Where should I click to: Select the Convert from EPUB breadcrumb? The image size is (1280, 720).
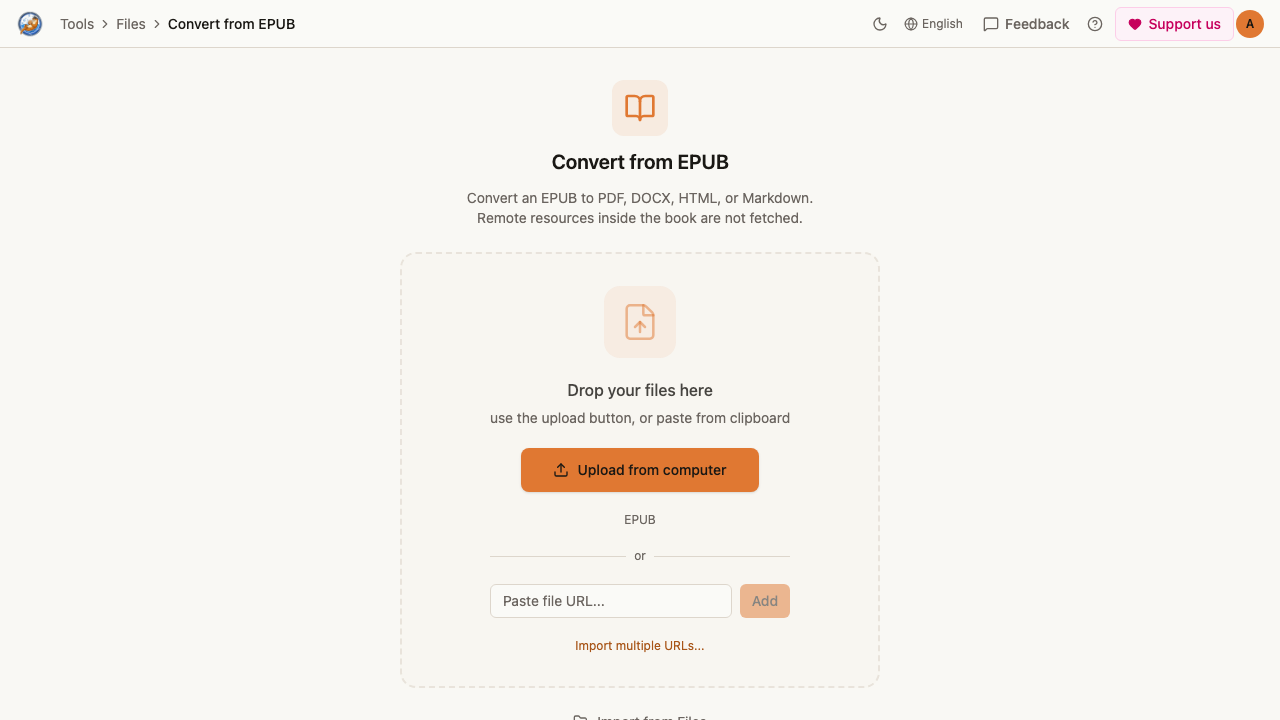(231, 24)
